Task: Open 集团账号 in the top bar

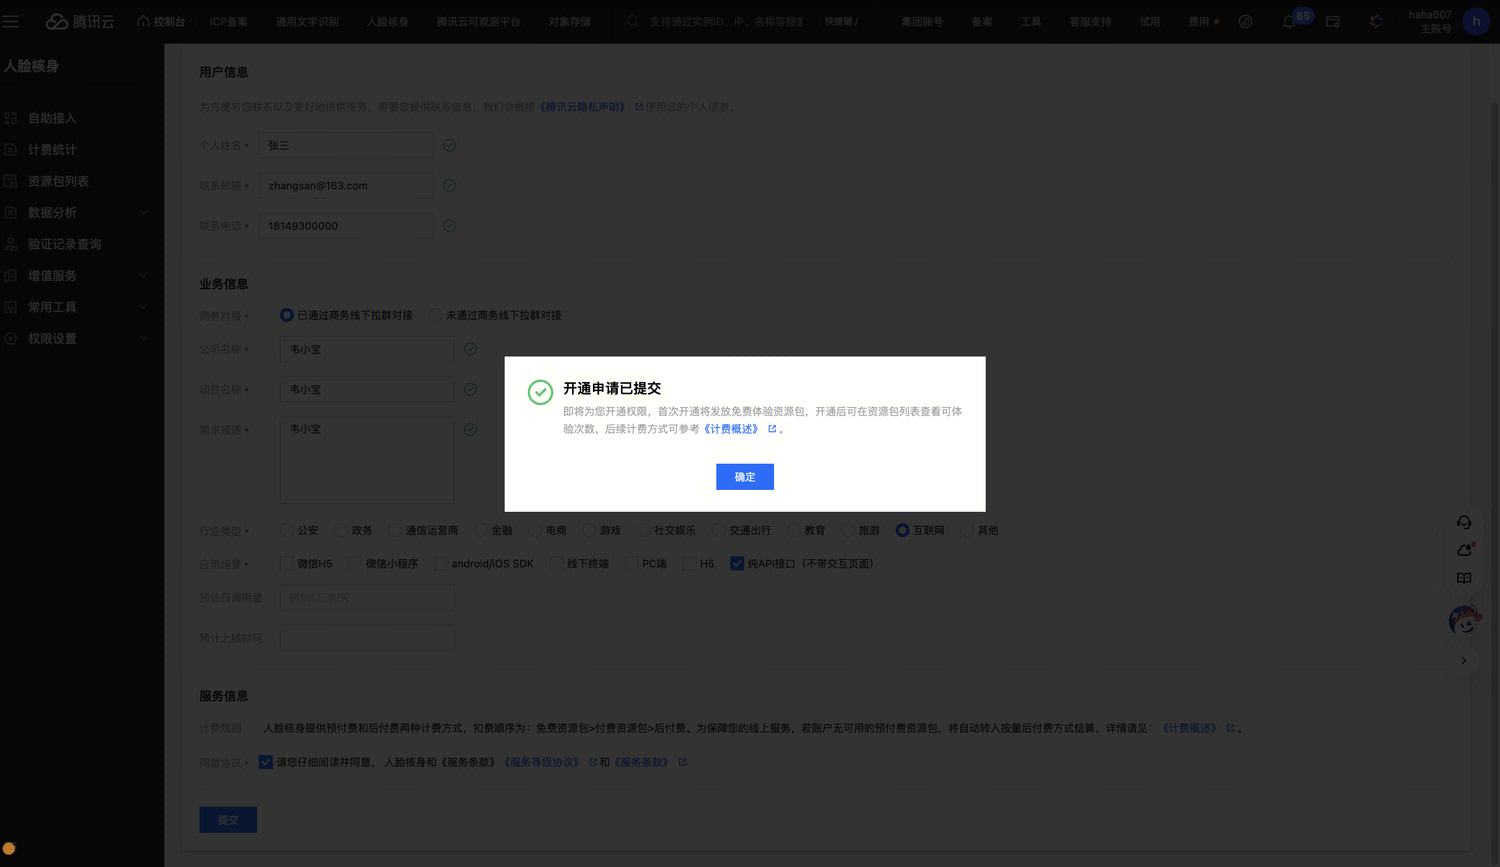Action: 922,21
